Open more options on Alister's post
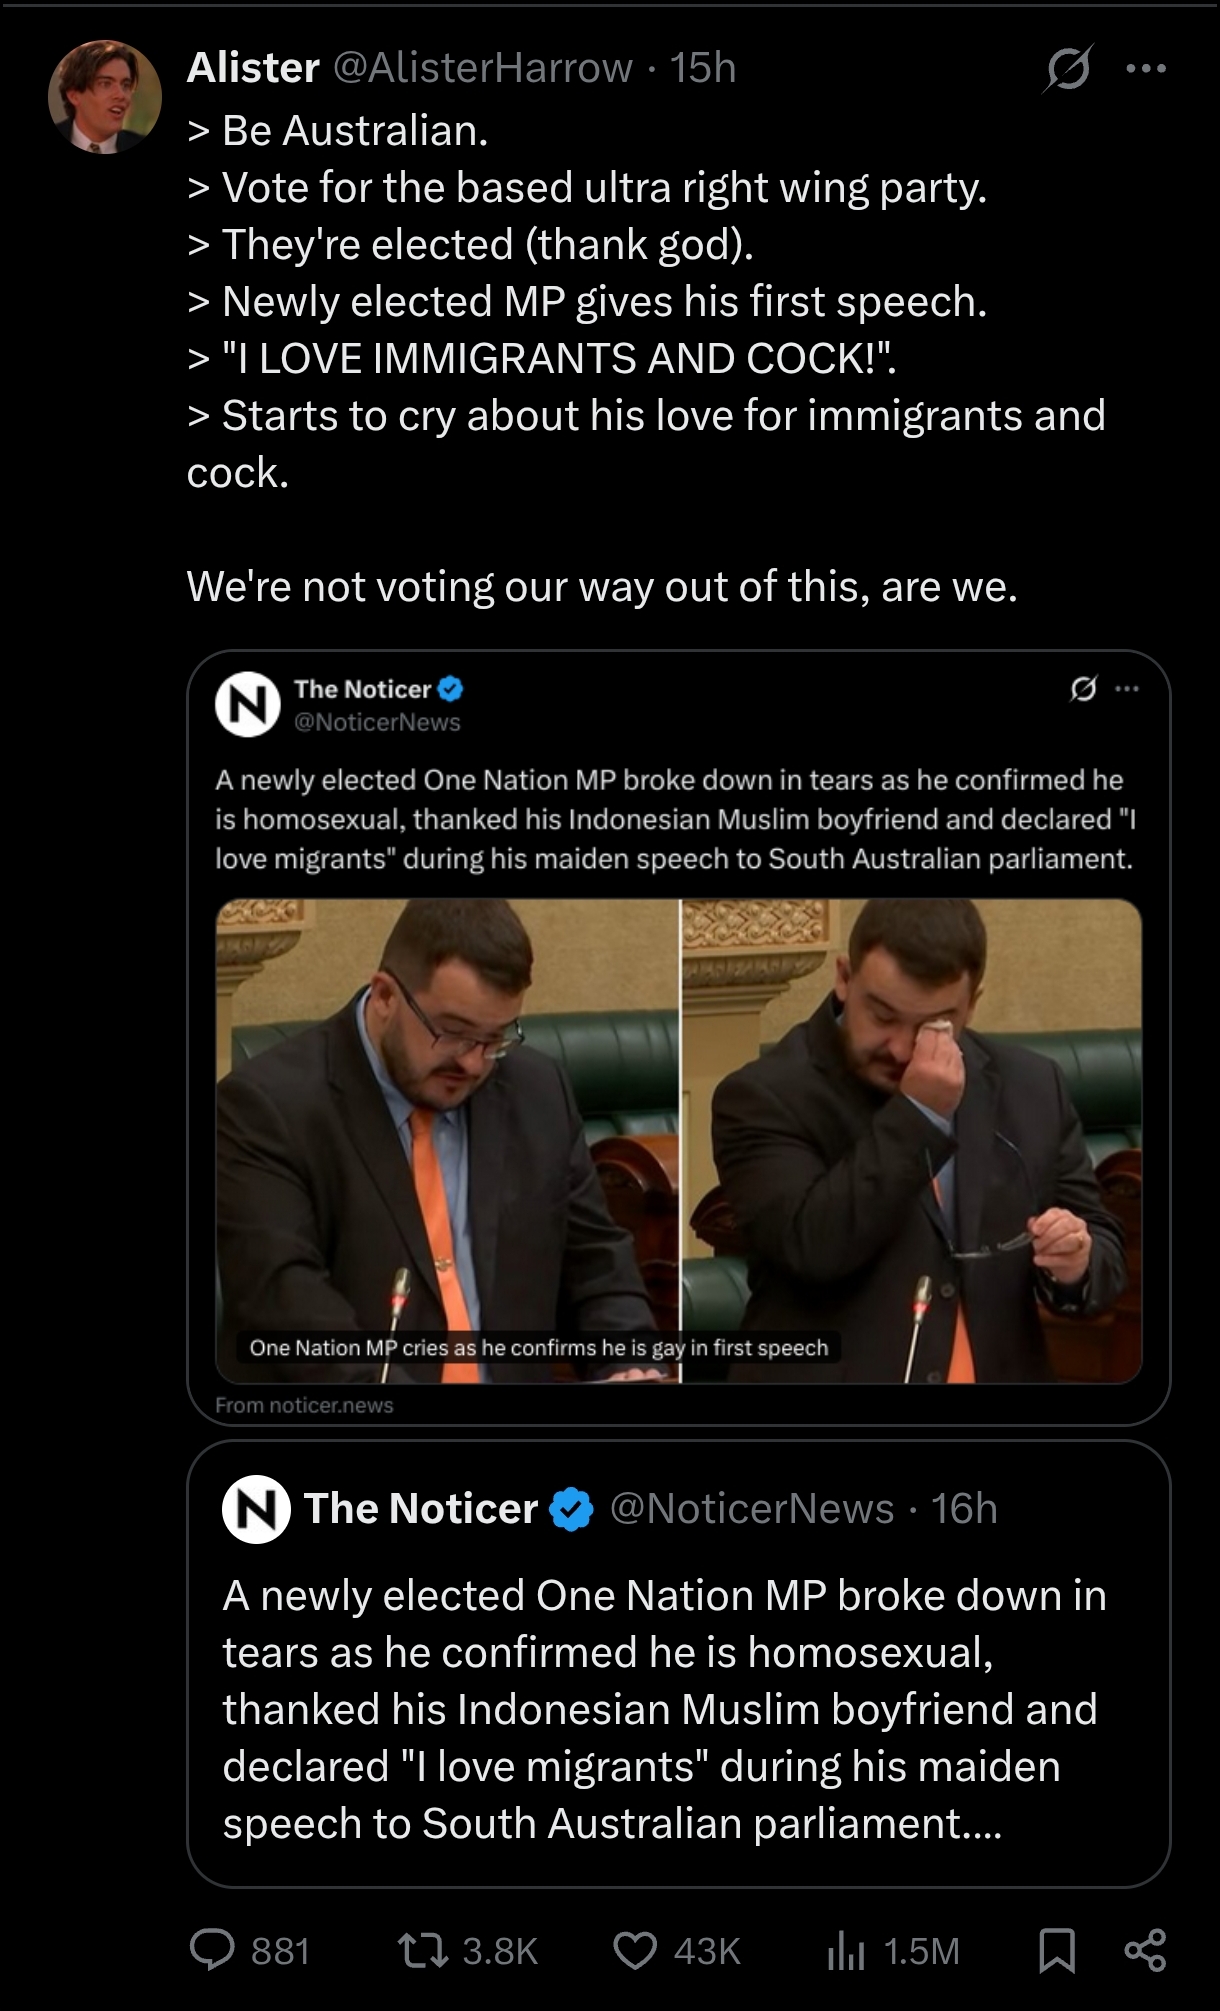Screen dimensions: 1220x2011 1146,69
